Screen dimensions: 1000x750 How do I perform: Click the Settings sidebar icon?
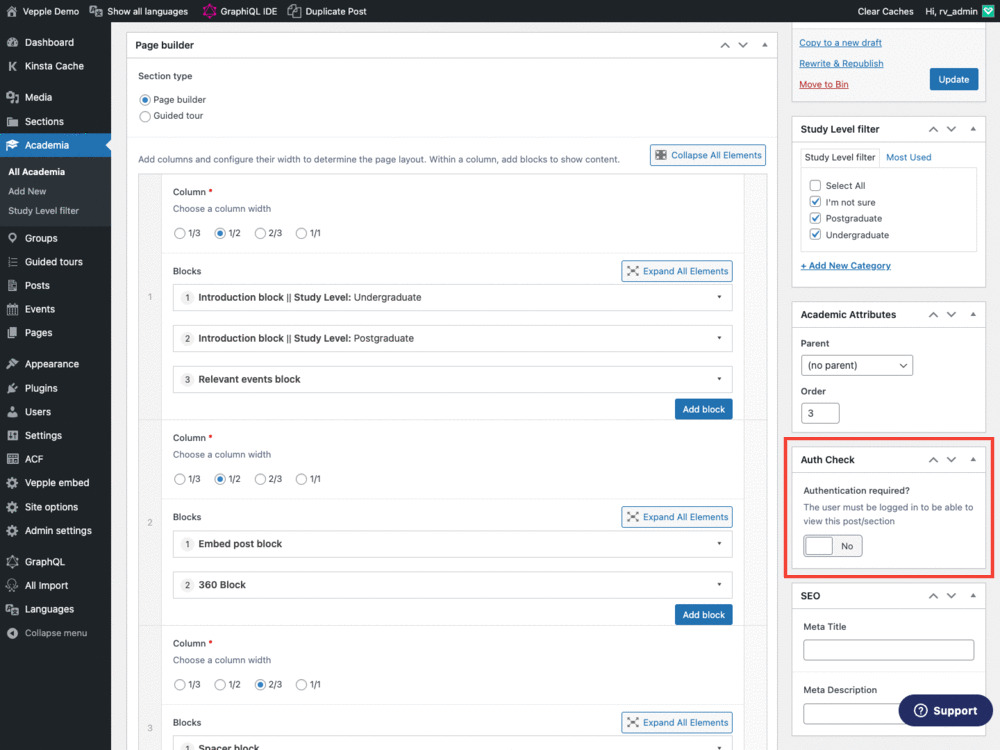click(x=12, y=435)
